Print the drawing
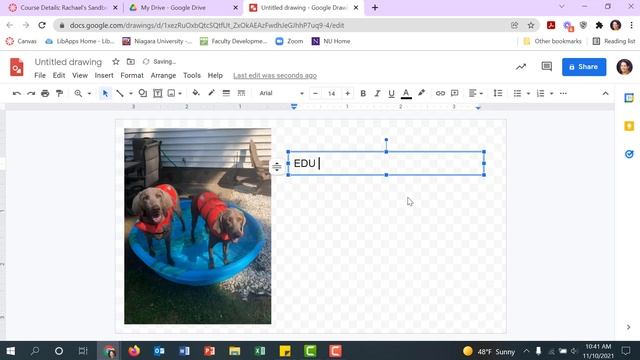Viewport: 640px width, 360px height. (x=45, y=93)
